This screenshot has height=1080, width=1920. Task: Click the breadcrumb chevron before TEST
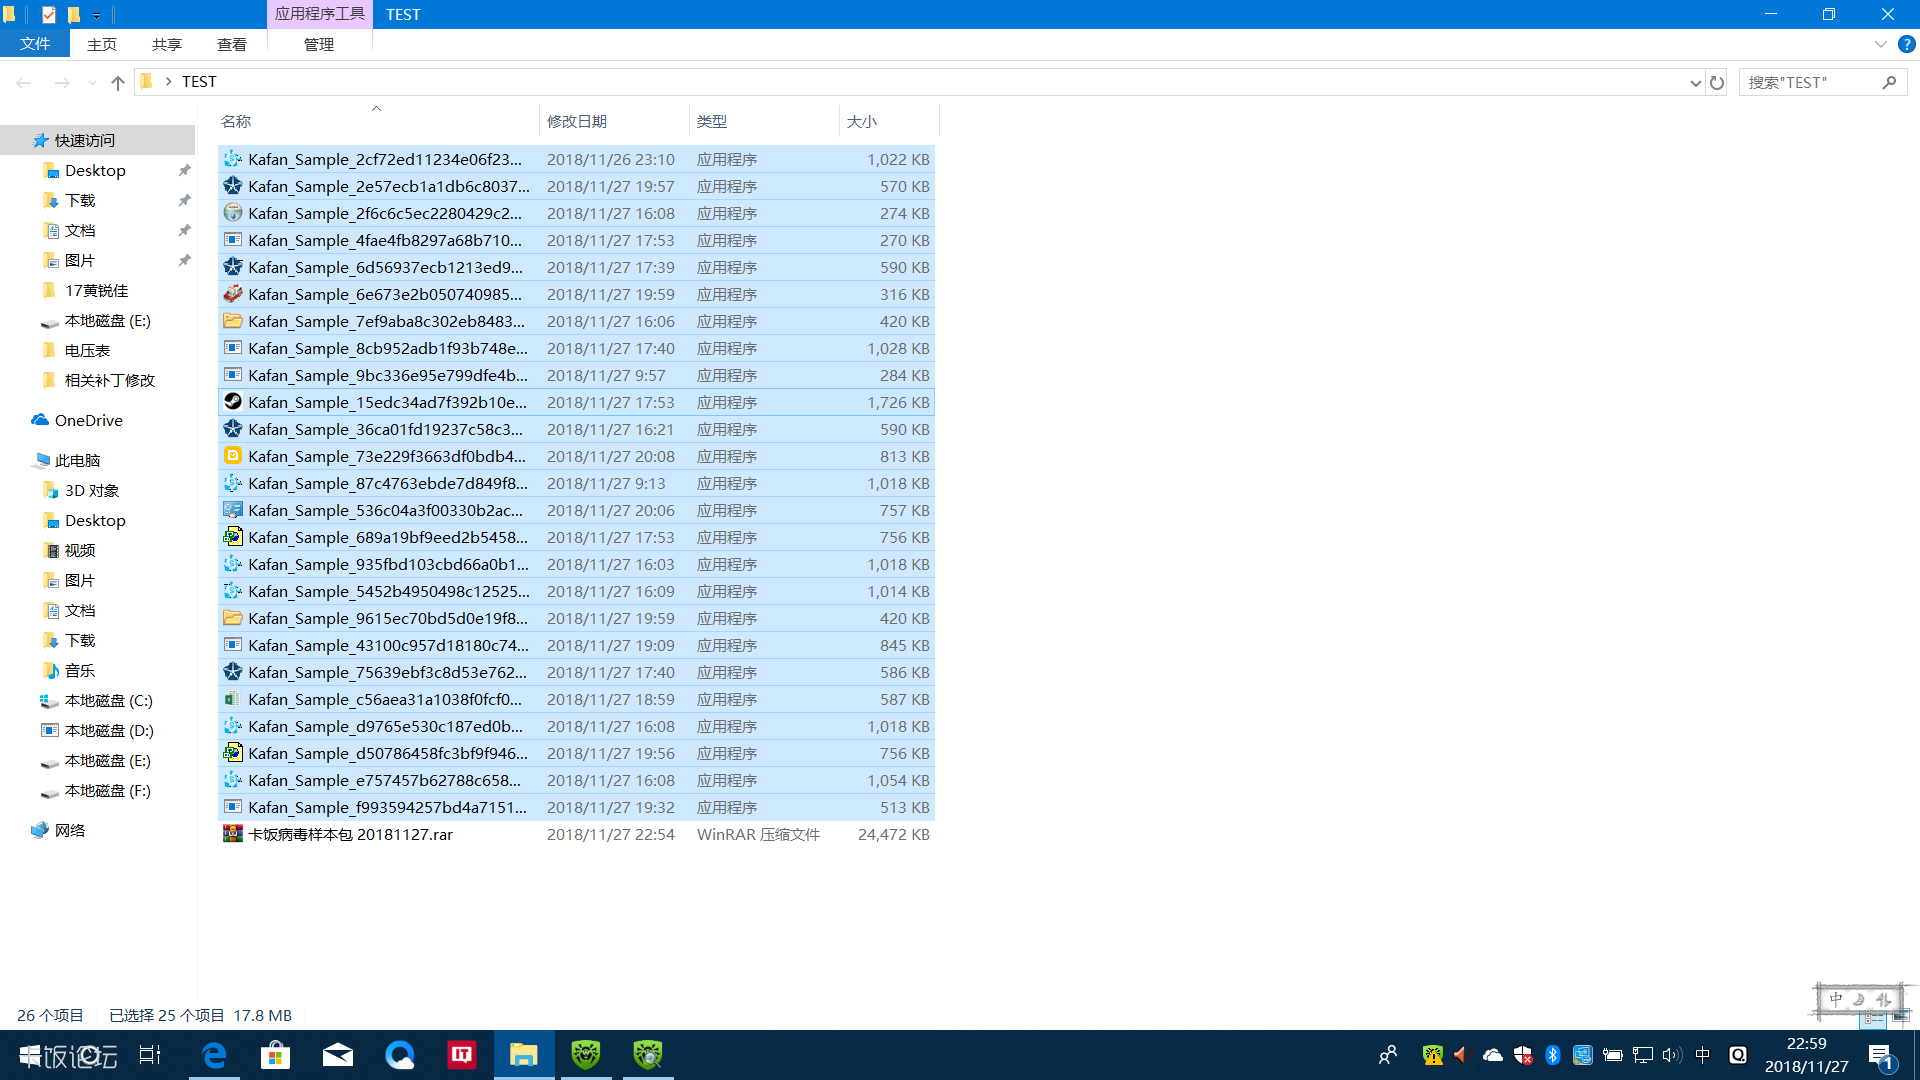[x=169, y=82]
